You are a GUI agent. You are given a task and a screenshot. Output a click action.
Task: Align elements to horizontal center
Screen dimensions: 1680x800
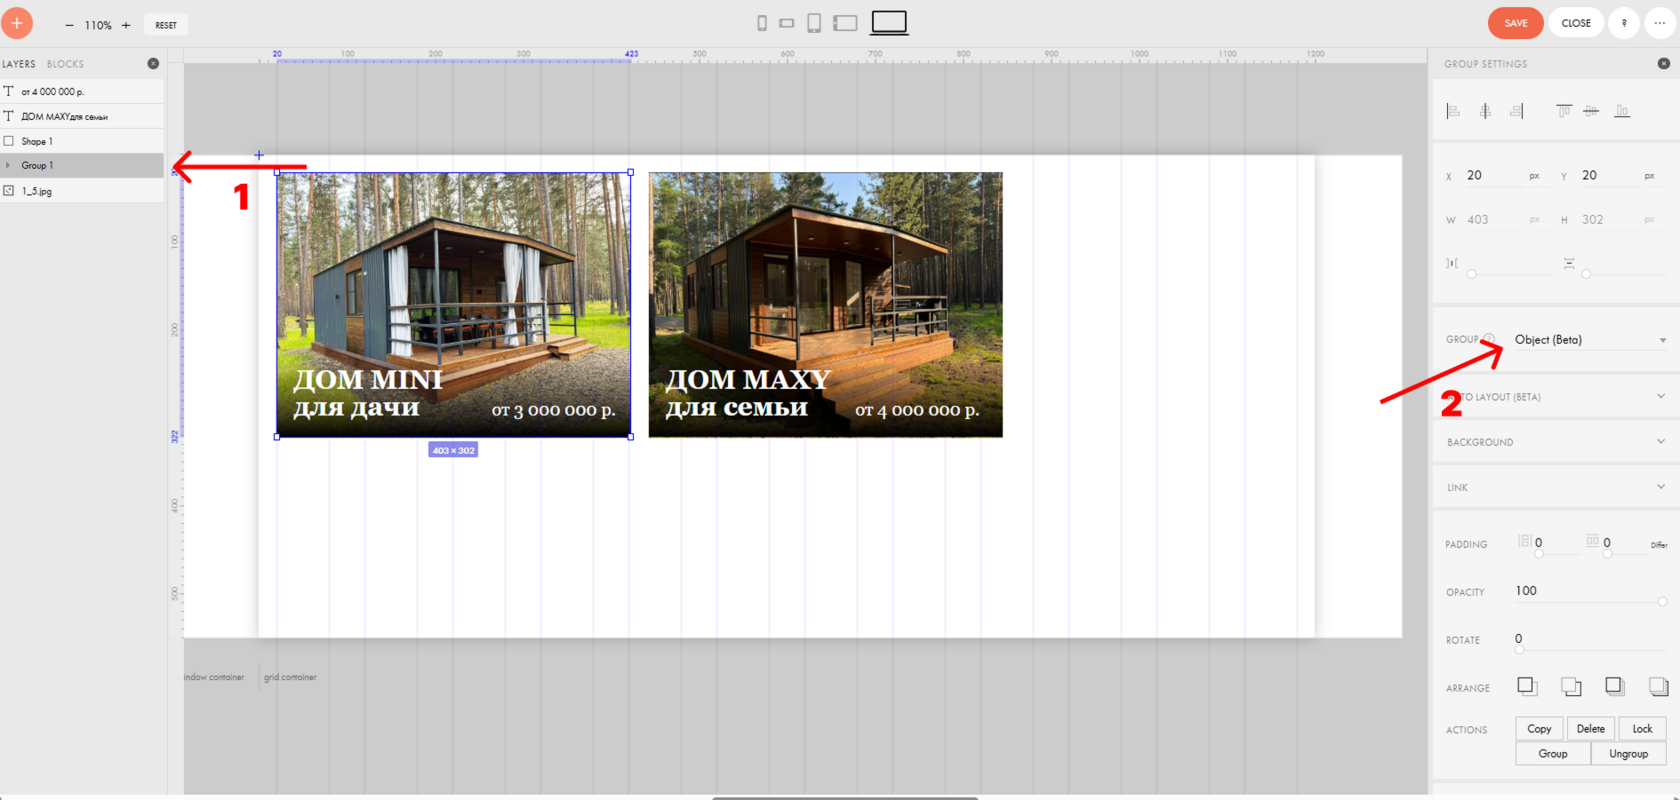(1485, 111)
